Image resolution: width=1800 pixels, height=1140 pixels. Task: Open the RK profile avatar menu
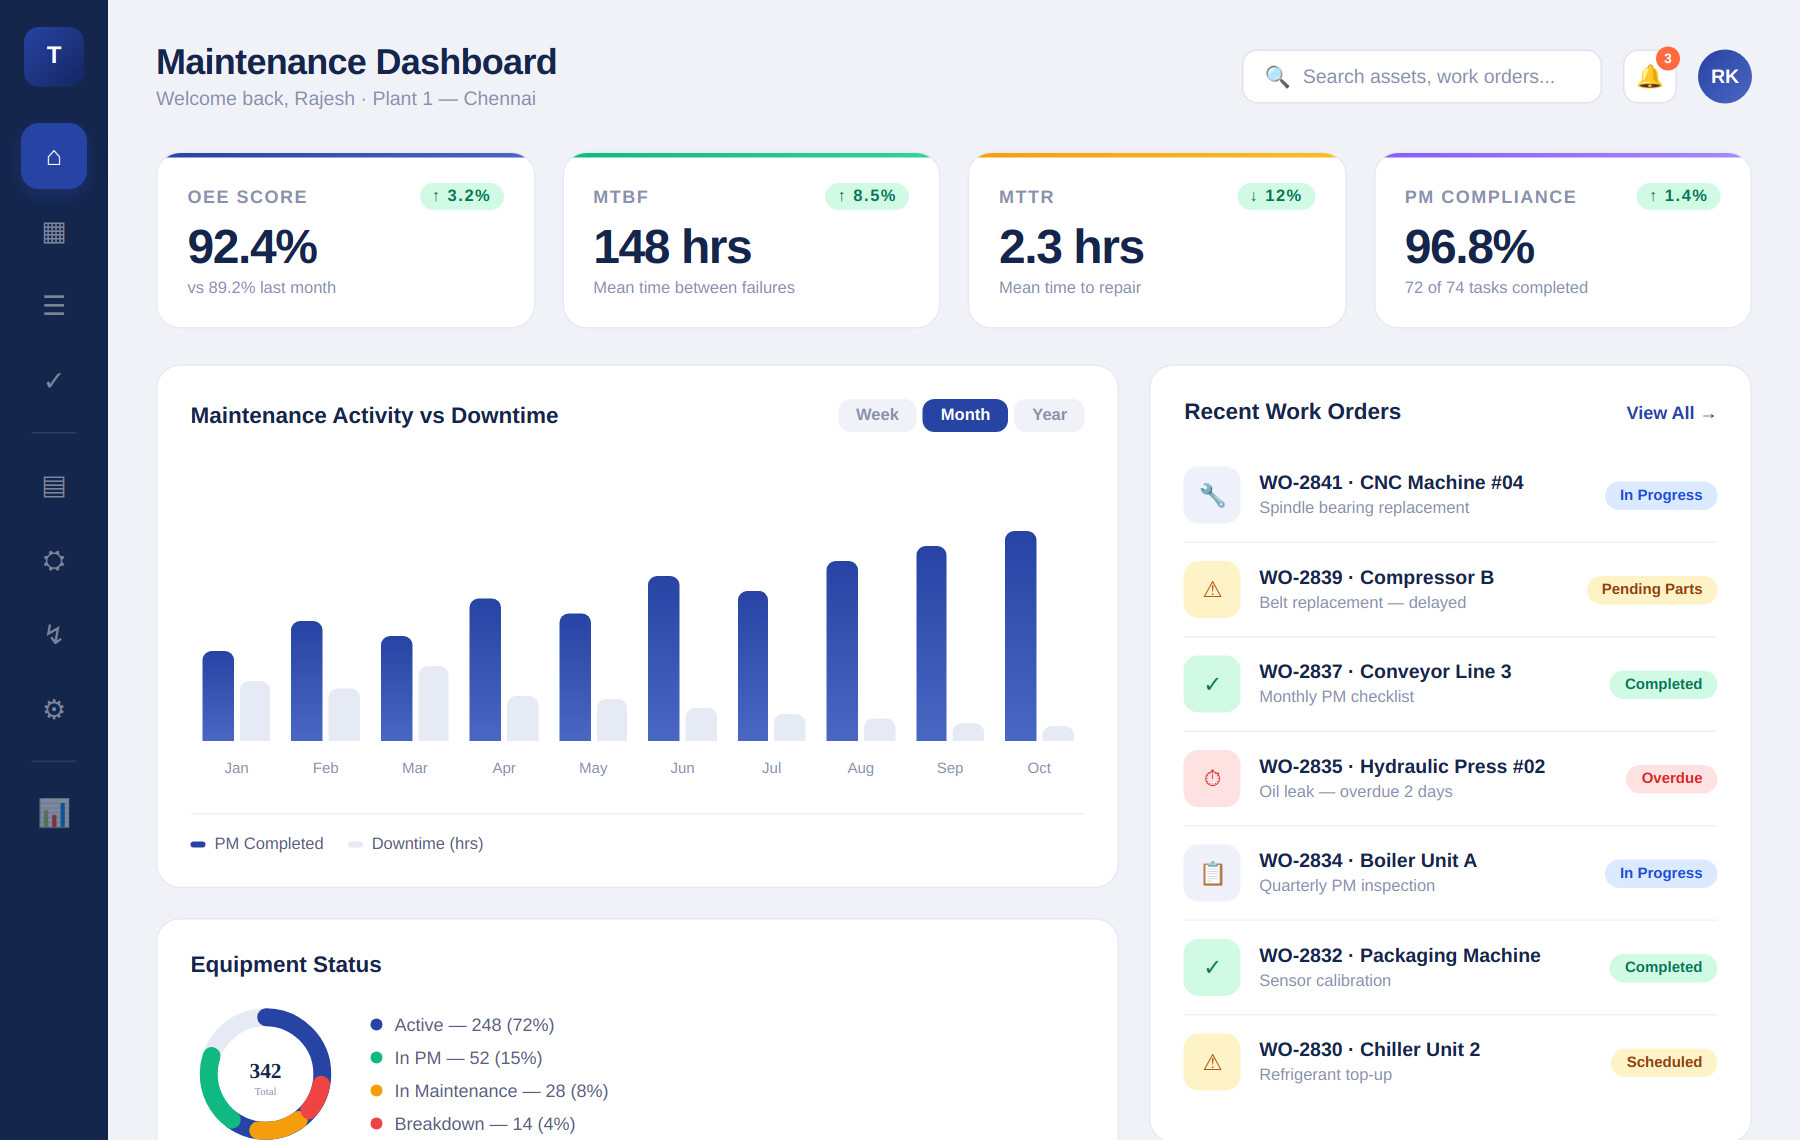[1723, 75]
